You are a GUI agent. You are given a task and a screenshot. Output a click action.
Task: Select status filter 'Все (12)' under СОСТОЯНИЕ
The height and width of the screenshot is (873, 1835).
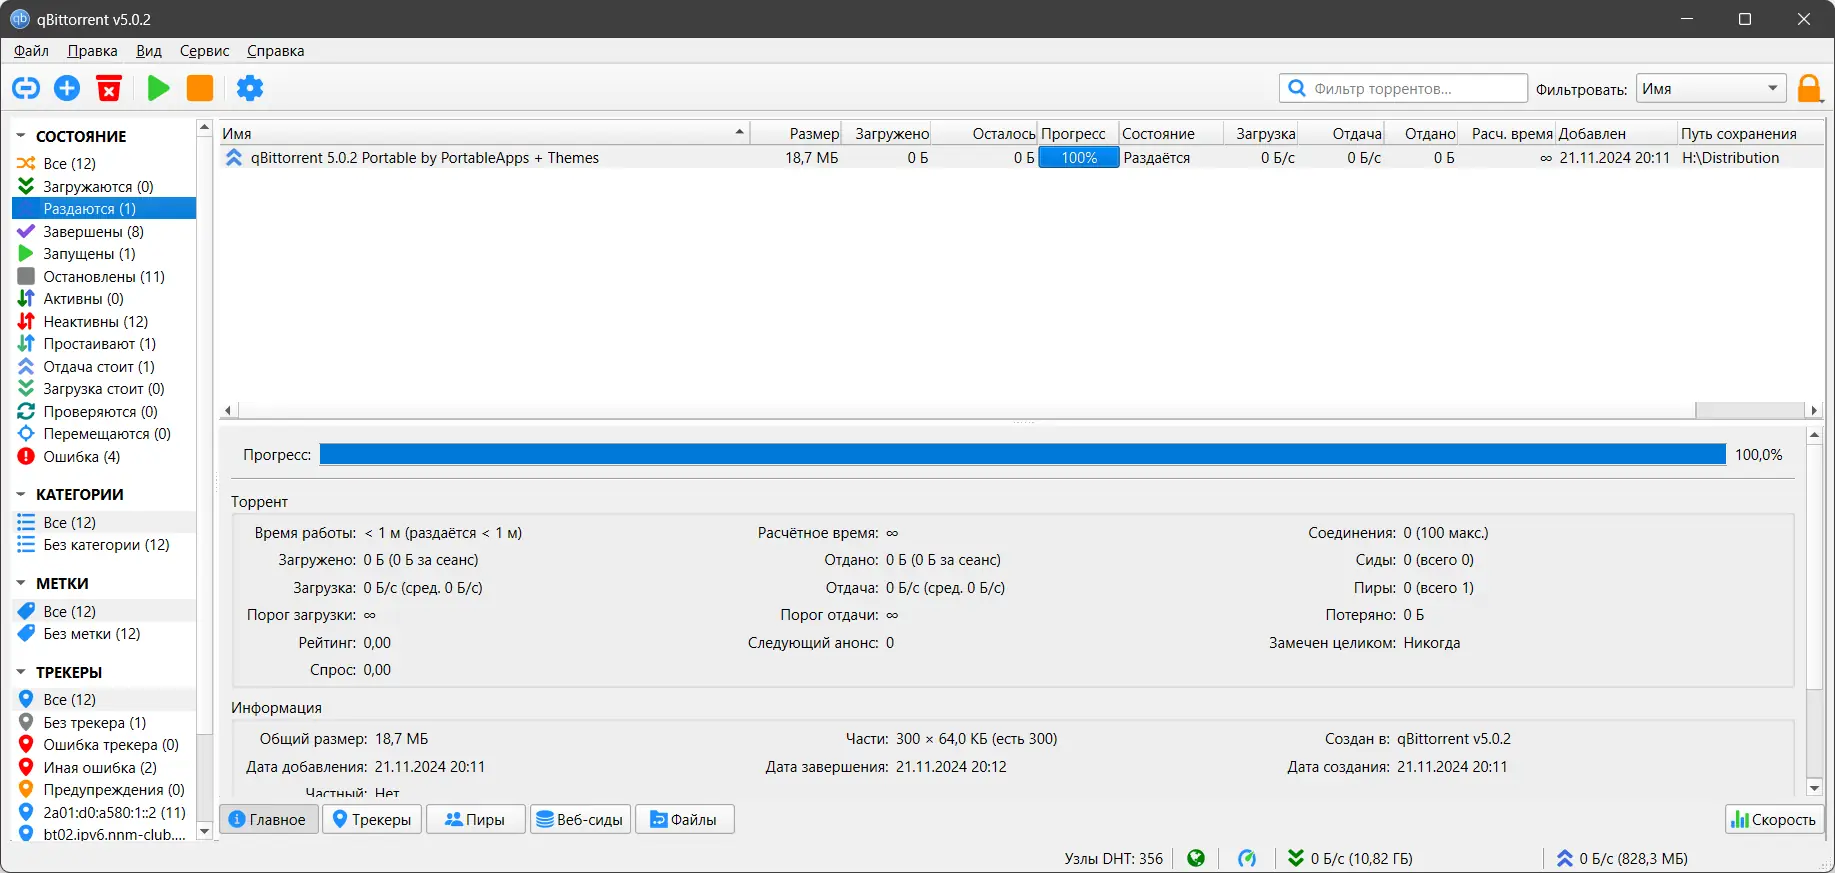coord(104,163)
